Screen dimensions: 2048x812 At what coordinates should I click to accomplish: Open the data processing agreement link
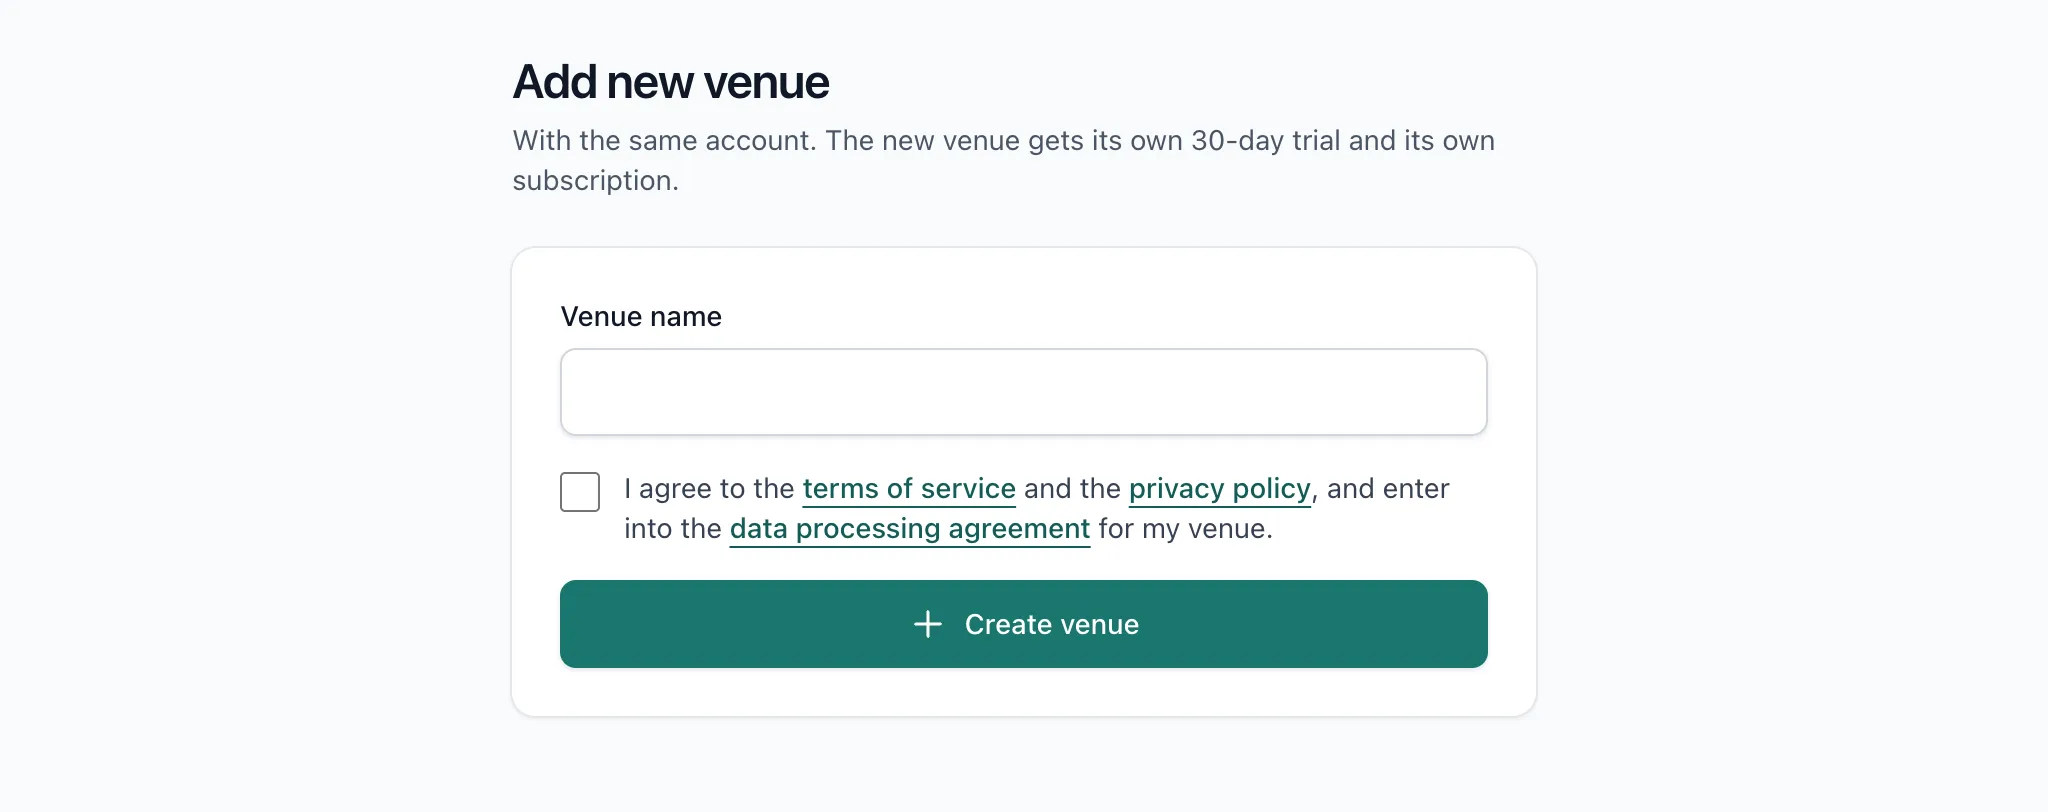(x=910, y=529)
